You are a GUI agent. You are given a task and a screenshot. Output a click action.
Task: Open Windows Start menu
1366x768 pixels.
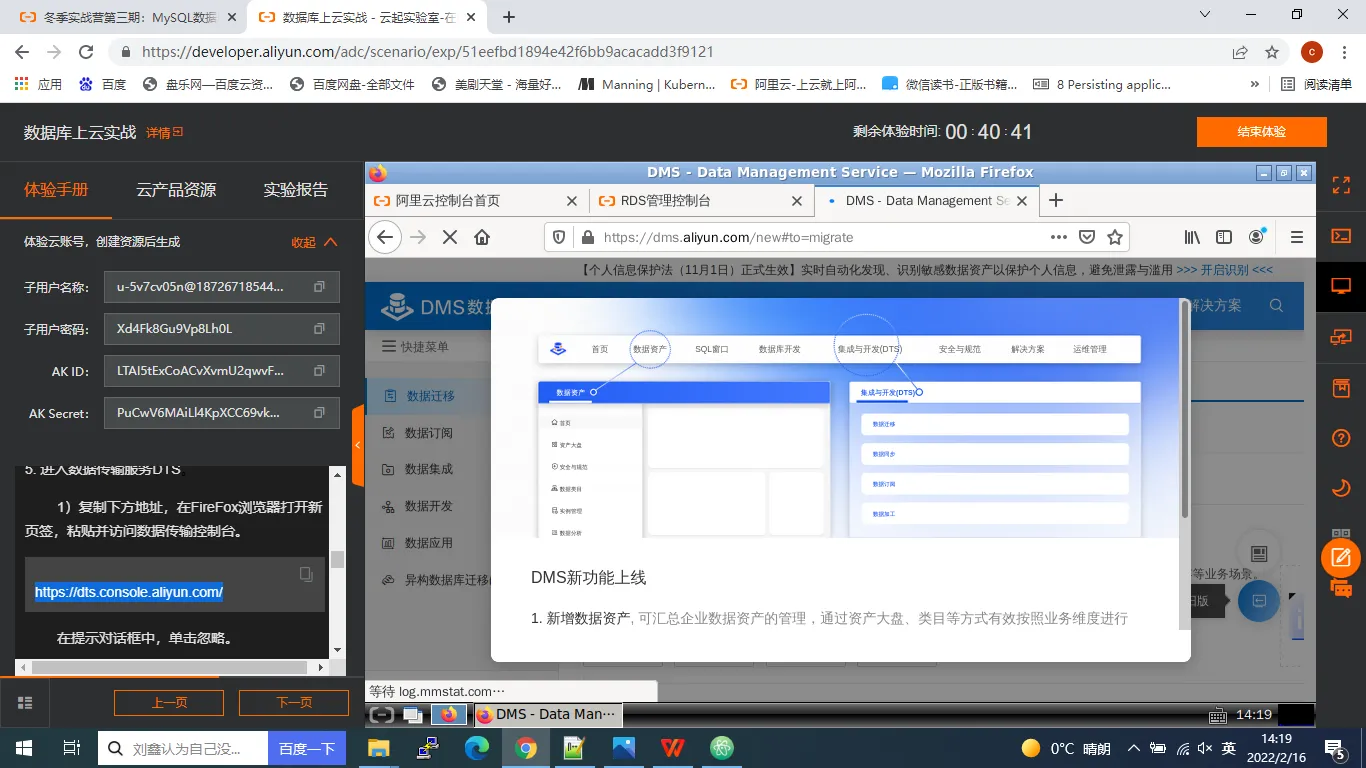pos(24,748)
